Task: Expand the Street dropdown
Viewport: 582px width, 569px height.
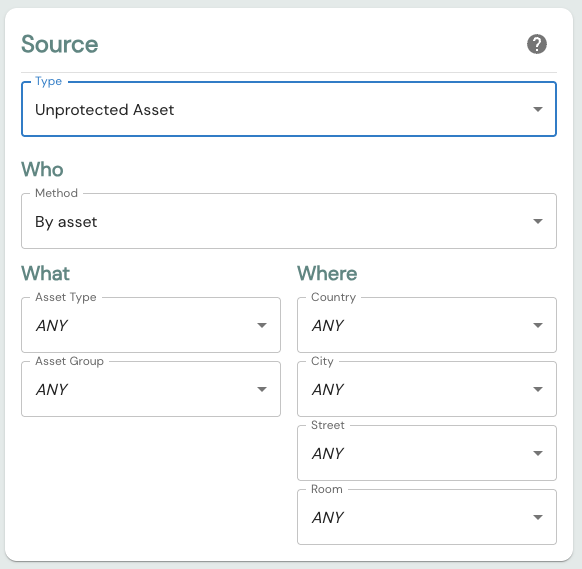Action: [x=427, y=453]
